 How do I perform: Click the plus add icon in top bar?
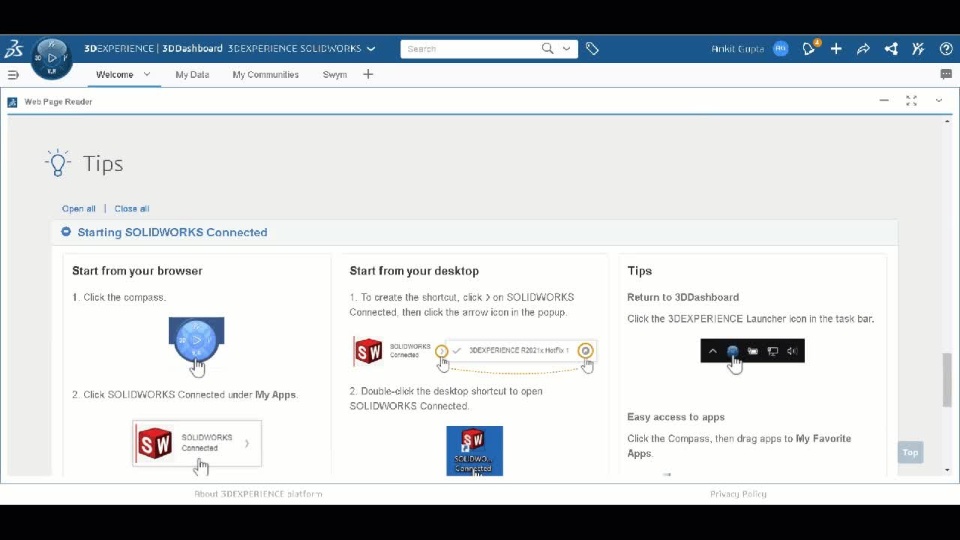coord(836,48)
